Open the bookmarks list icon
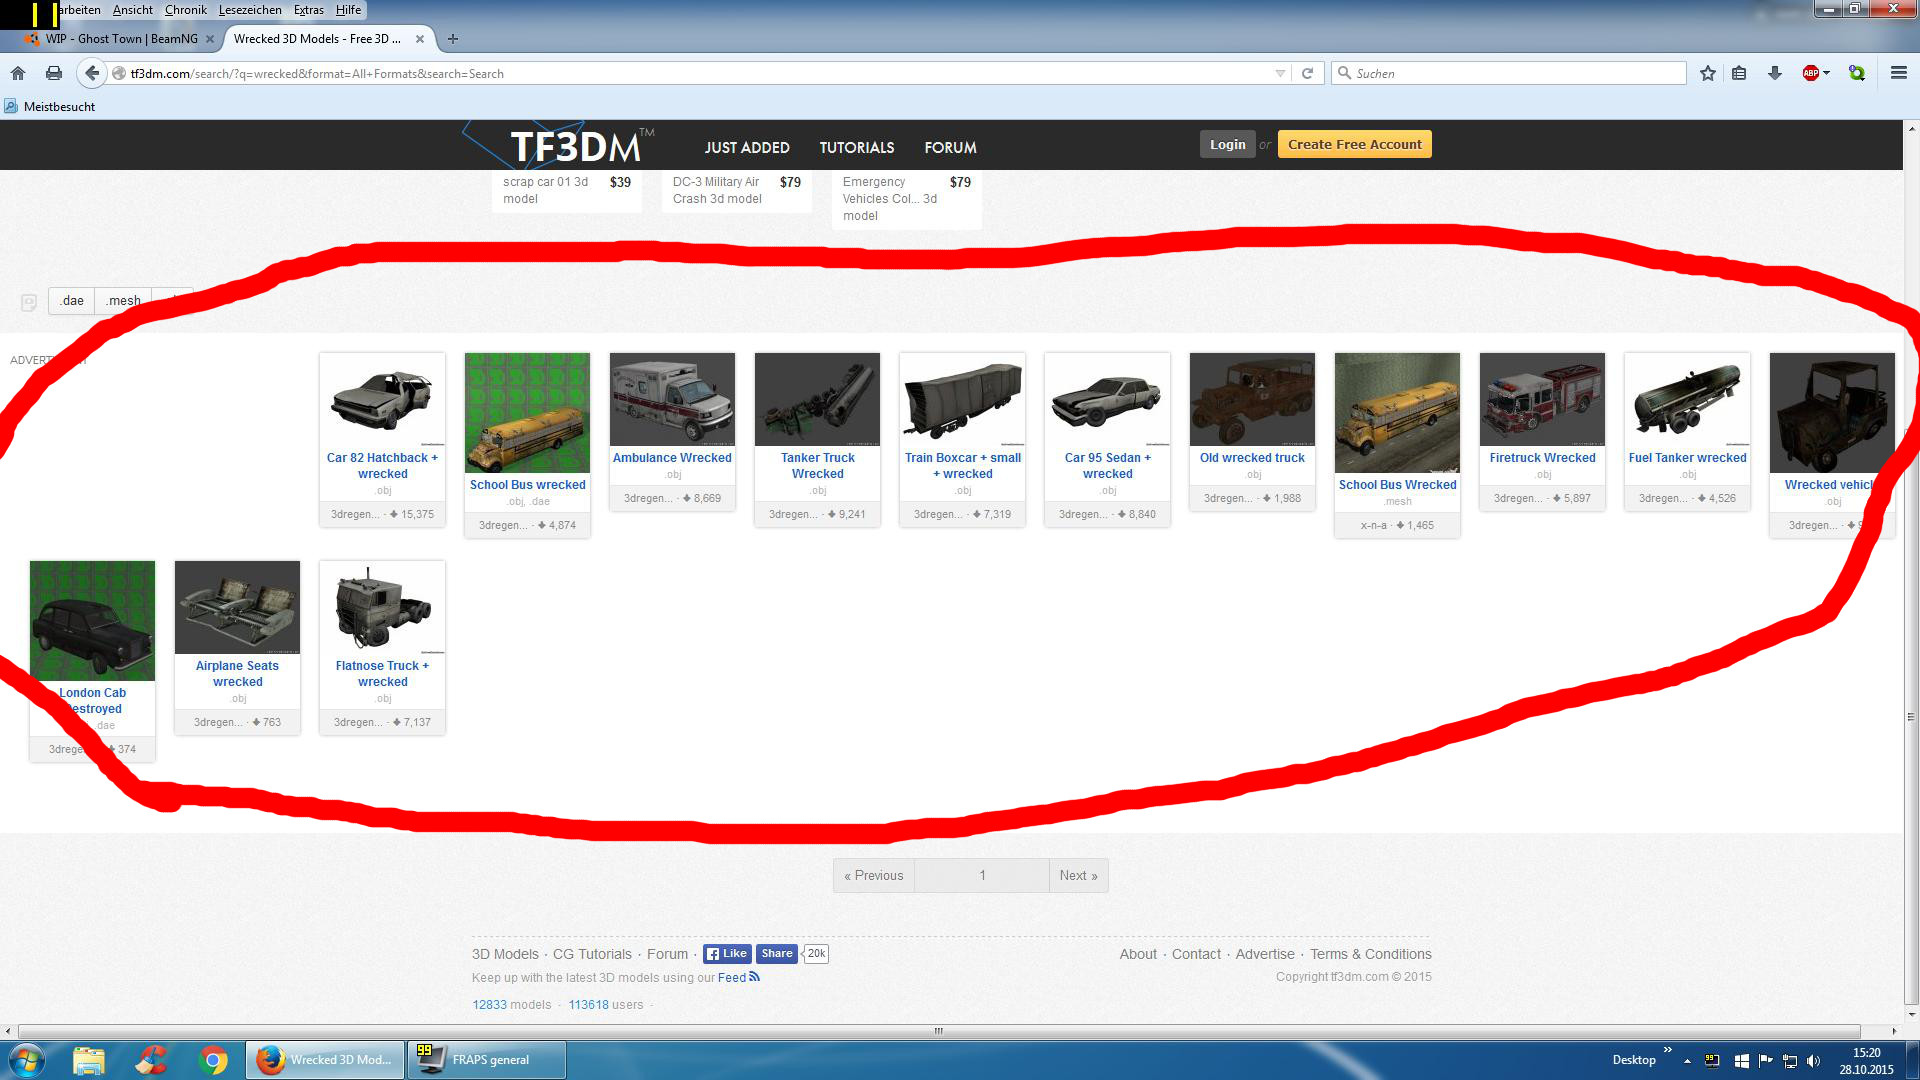Image resolution: width=1920 pixels, height=1080 pixels. (x=1739, y=73)
